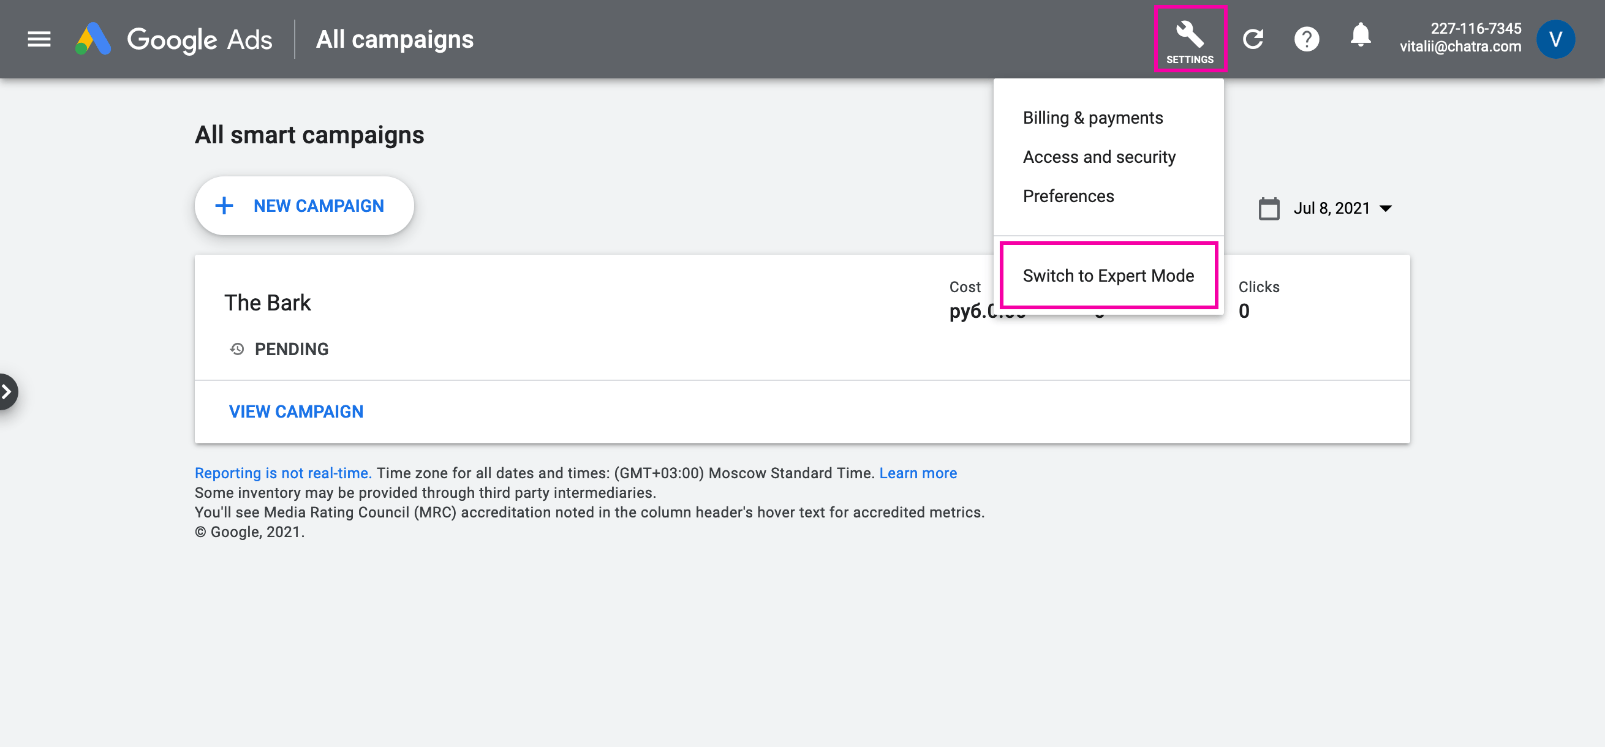This screenshot has height=747, width=1605.
Task: Click The Bark campaign title
Action: coord(268,303)
